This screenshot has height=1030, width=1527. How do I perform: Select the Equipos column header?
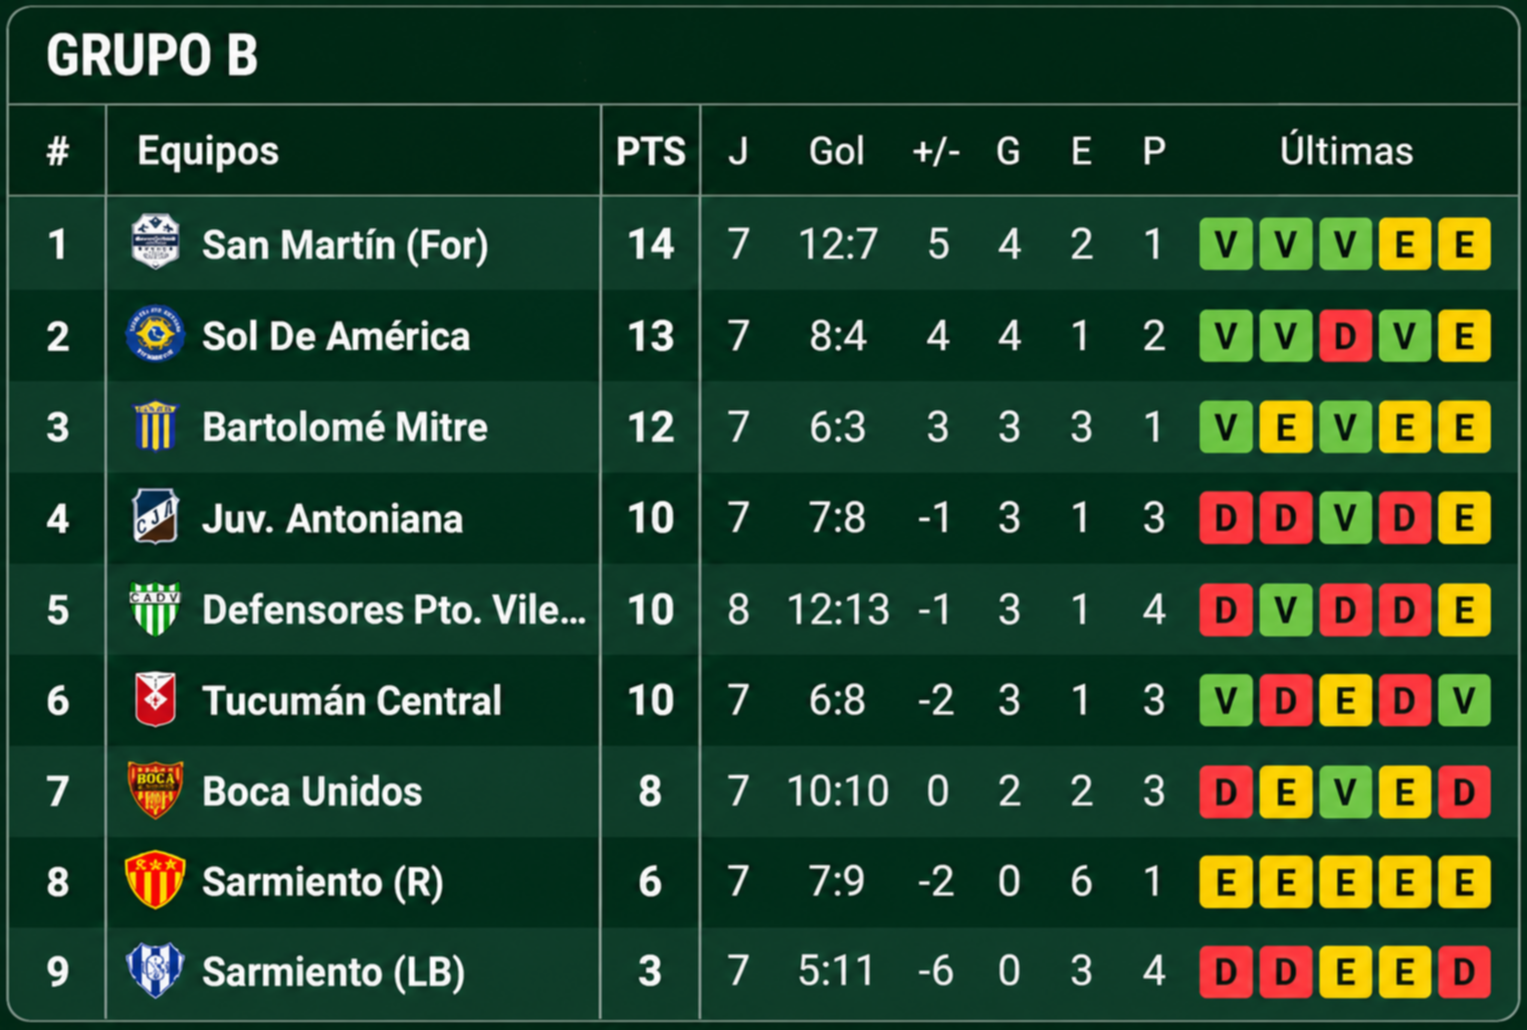pos(208,151)
